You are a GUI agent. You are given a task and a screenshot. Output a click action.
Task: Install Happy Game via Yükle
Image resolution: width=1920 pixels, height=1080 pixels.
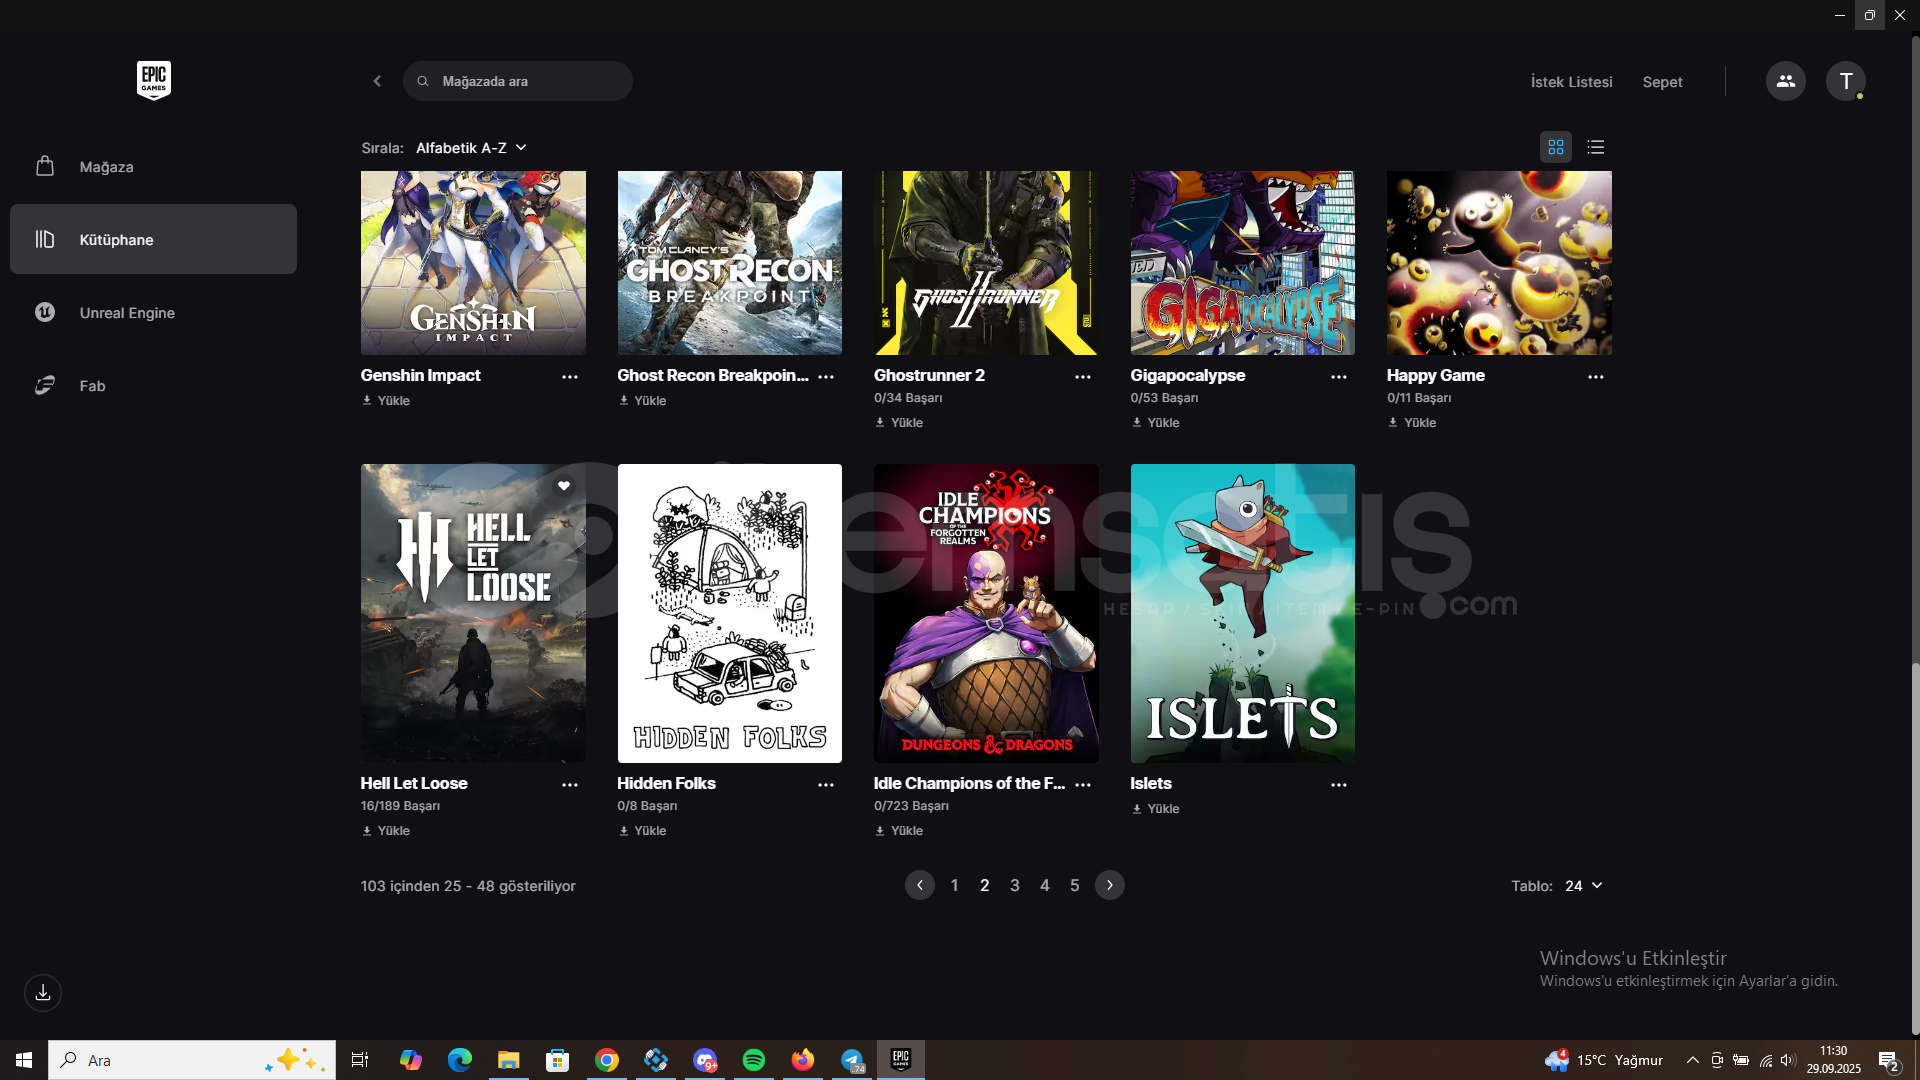[1412, 423]
